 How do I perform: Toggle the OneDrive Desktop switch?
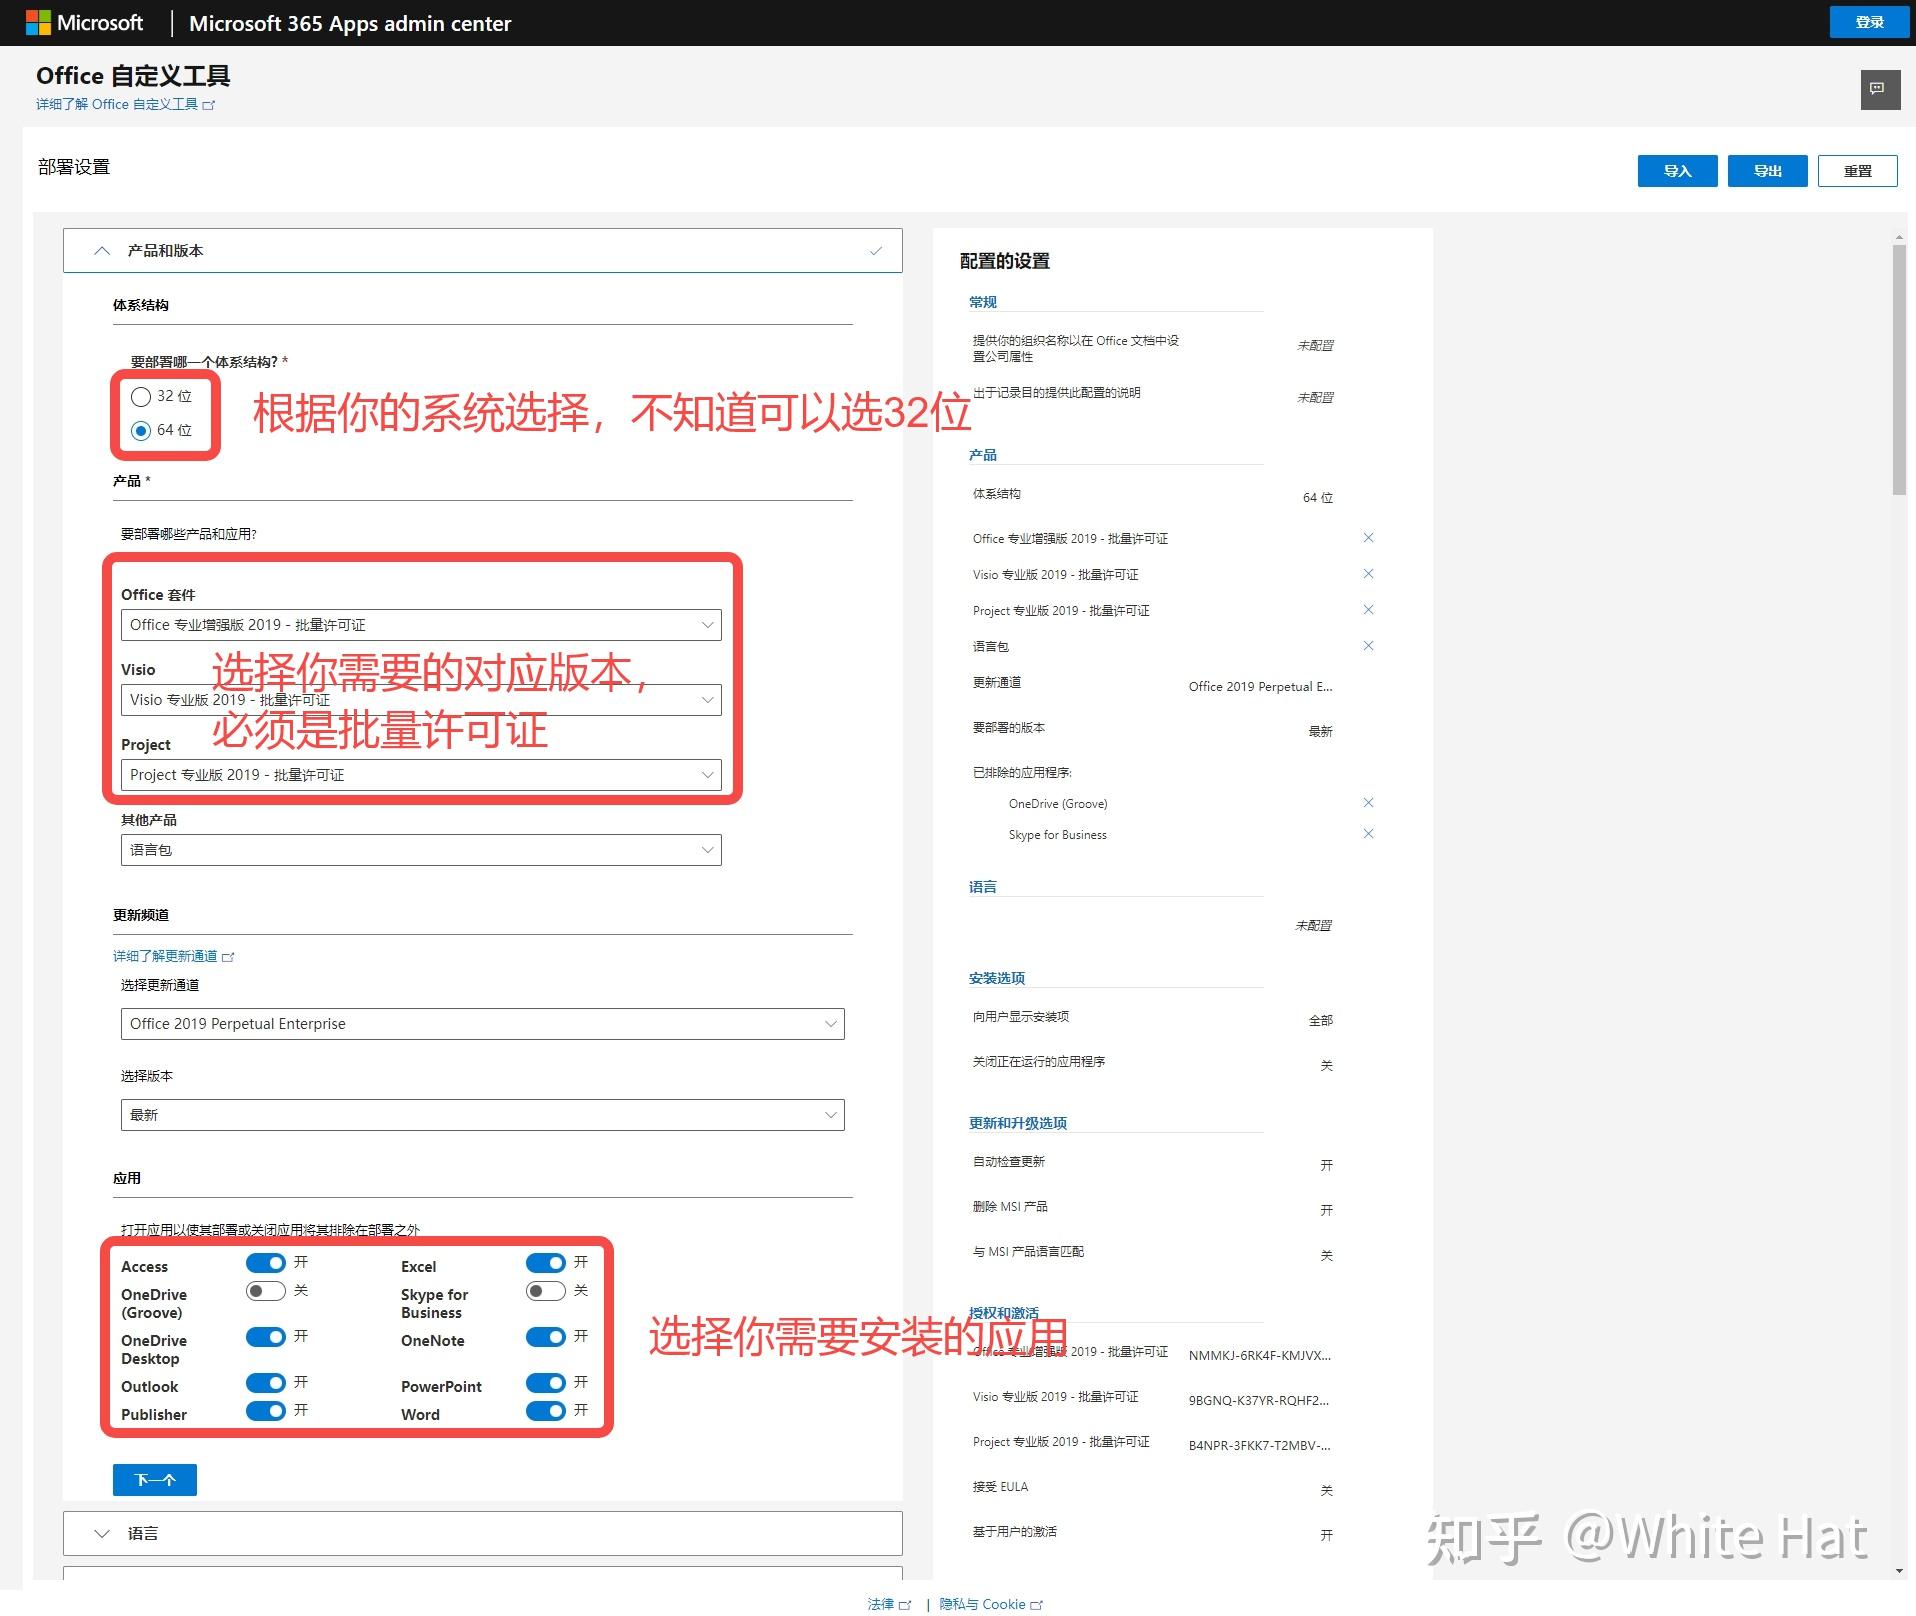coord(266,1337)
